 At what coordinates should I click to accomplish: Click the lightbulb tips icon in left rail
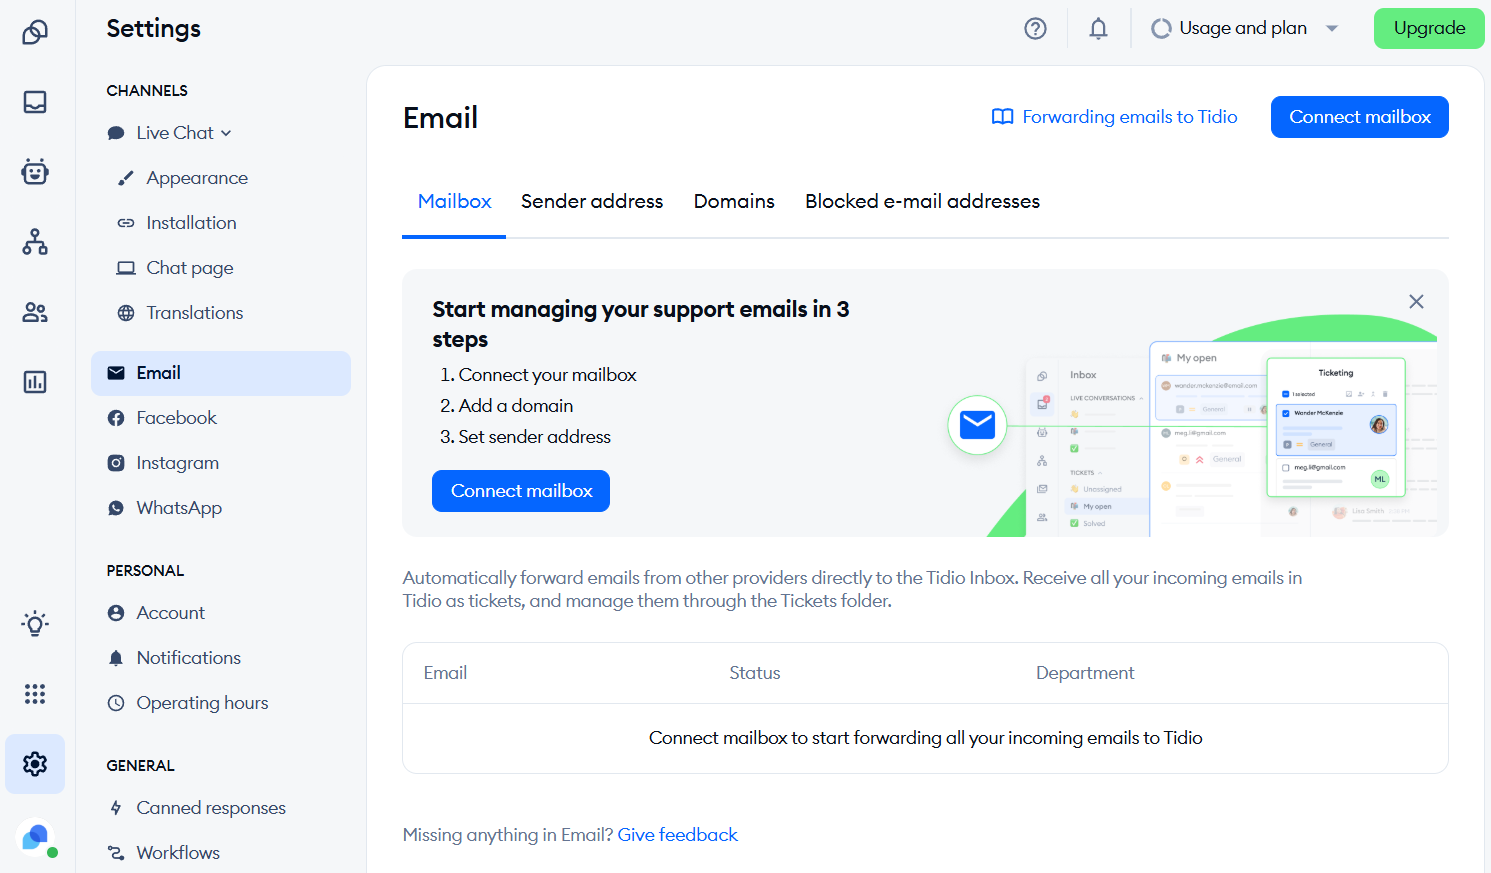[35, 624]
